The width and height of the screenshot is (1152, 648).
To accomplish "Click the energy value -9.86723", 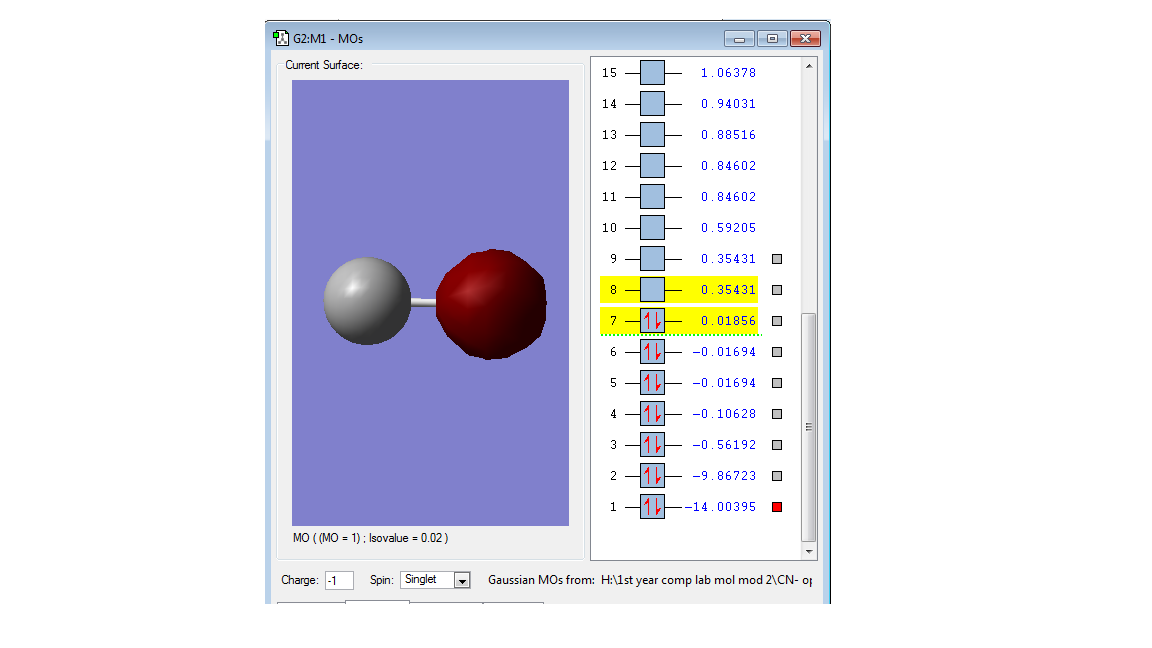I will coord(724,476).
